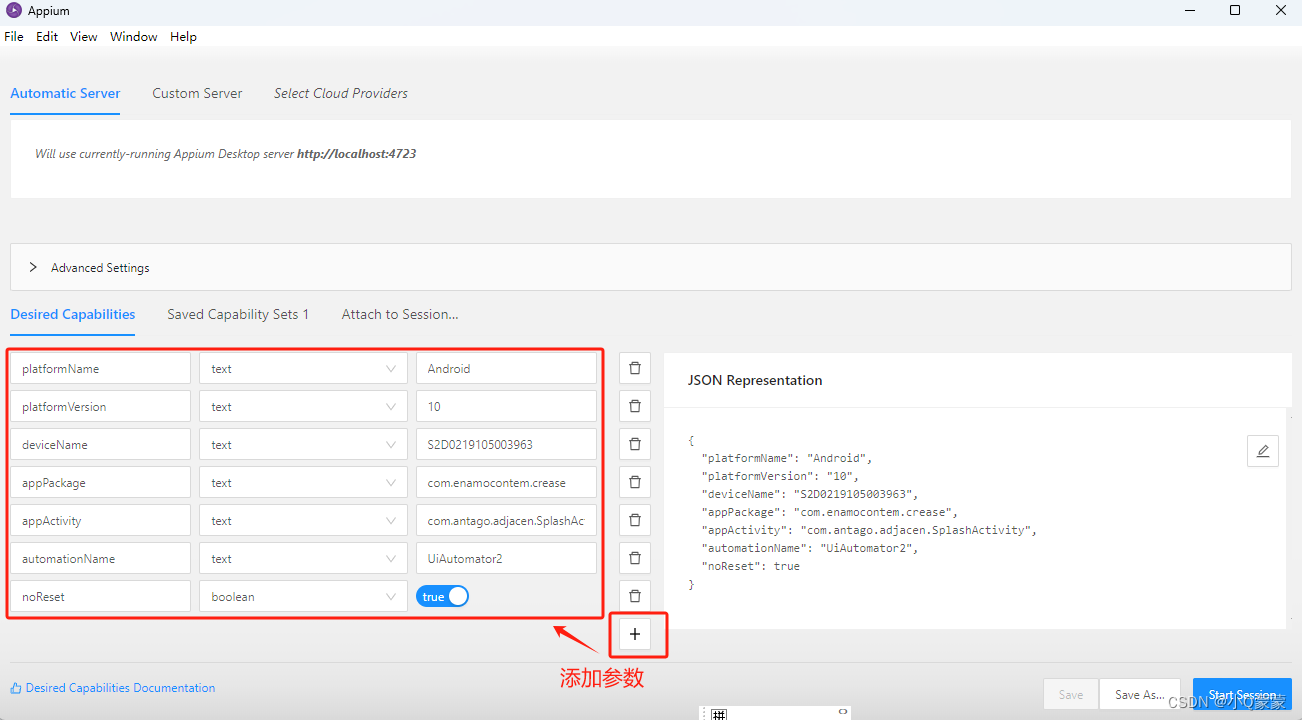Click the deviceName name field
Image resolution: width=1302 pixels, height=720 pixels.
(100, 444)
